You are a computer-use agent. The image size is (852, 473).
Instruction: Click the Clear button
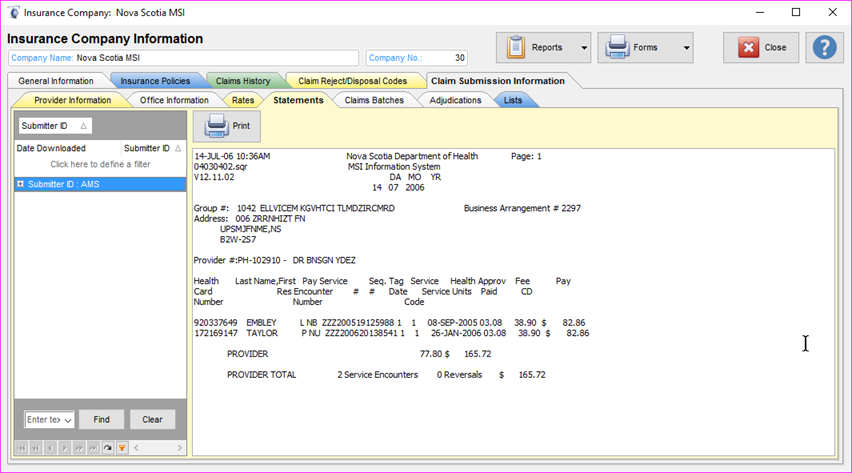tap(152, 420)
